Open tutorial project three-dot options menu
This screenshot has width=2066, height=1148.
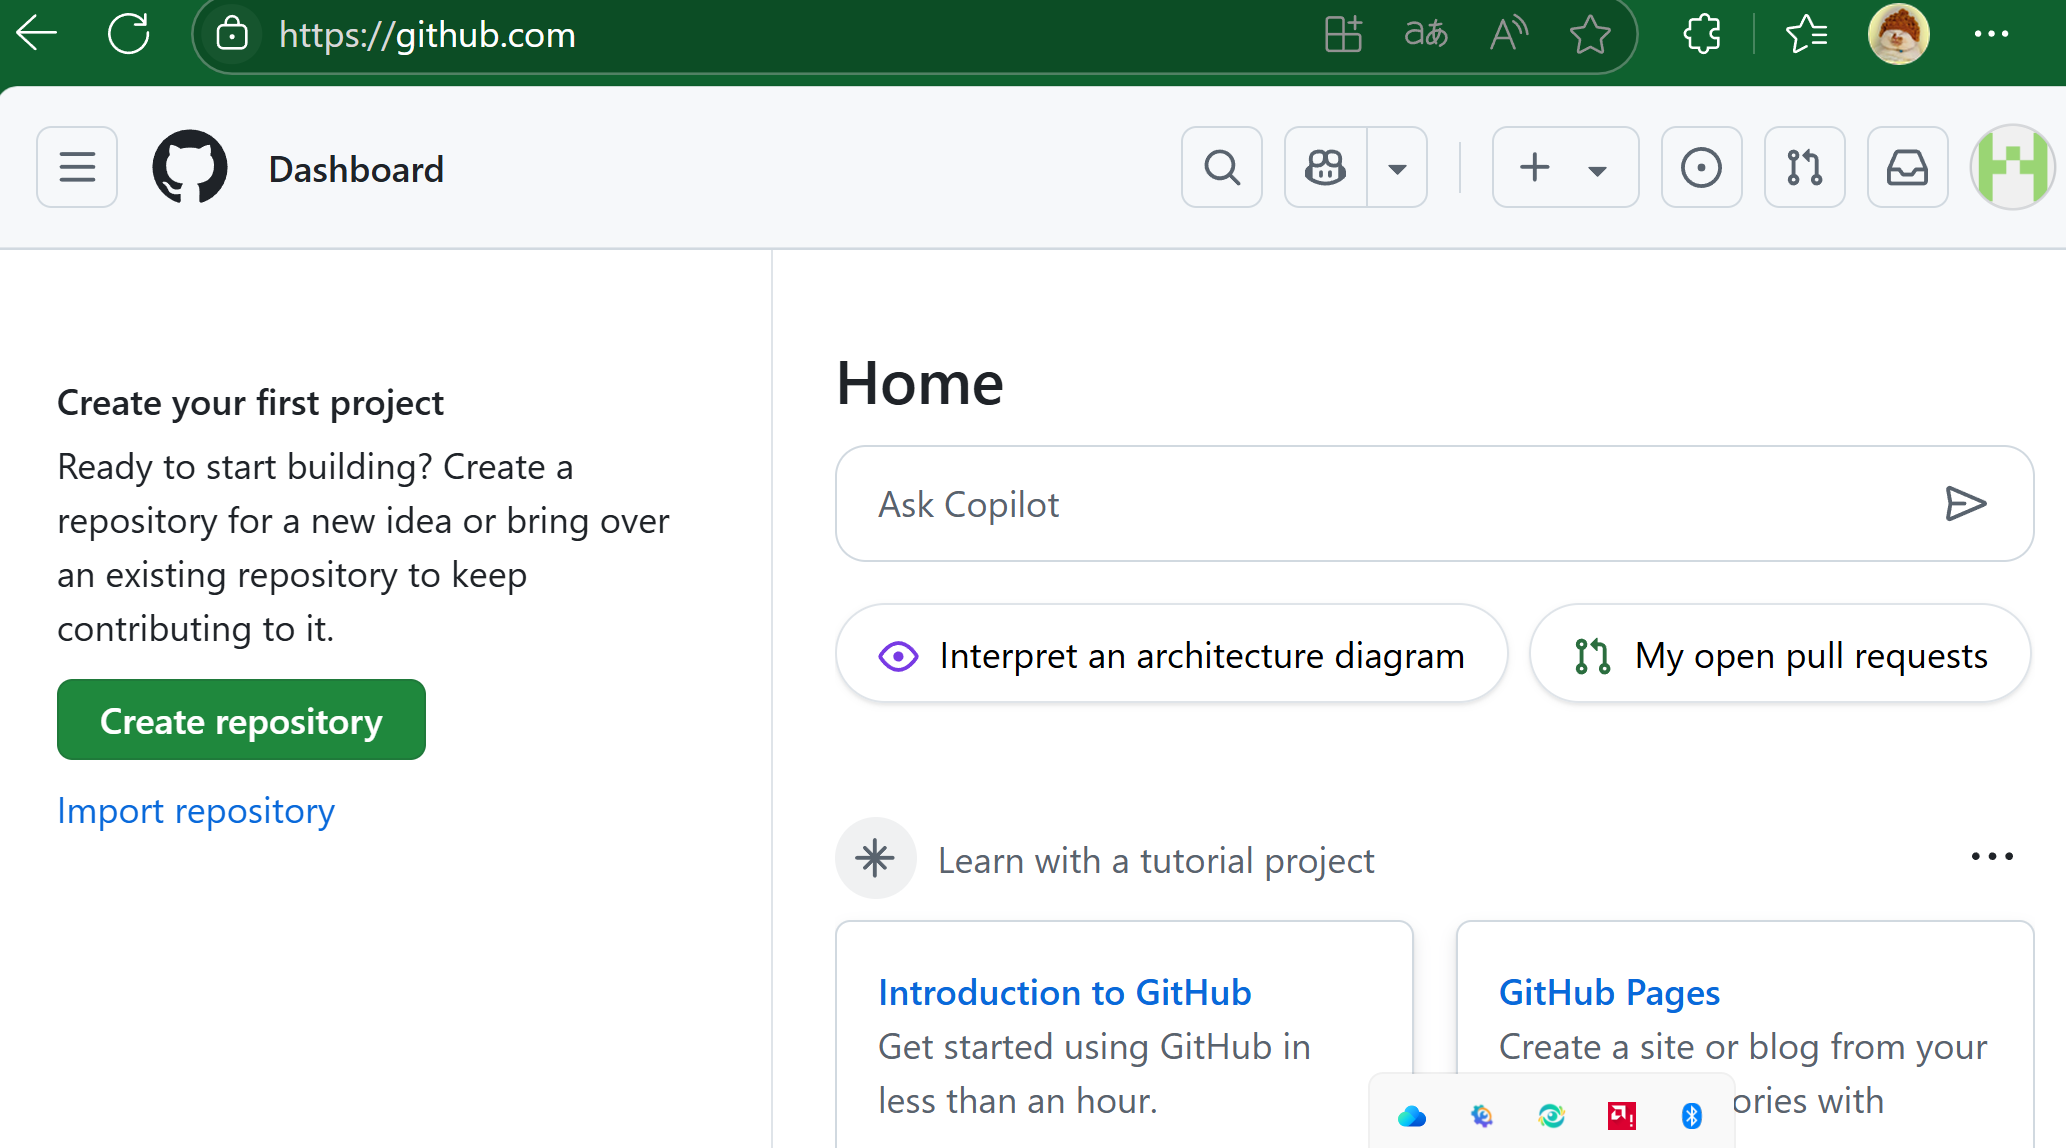pos(1991,857)
